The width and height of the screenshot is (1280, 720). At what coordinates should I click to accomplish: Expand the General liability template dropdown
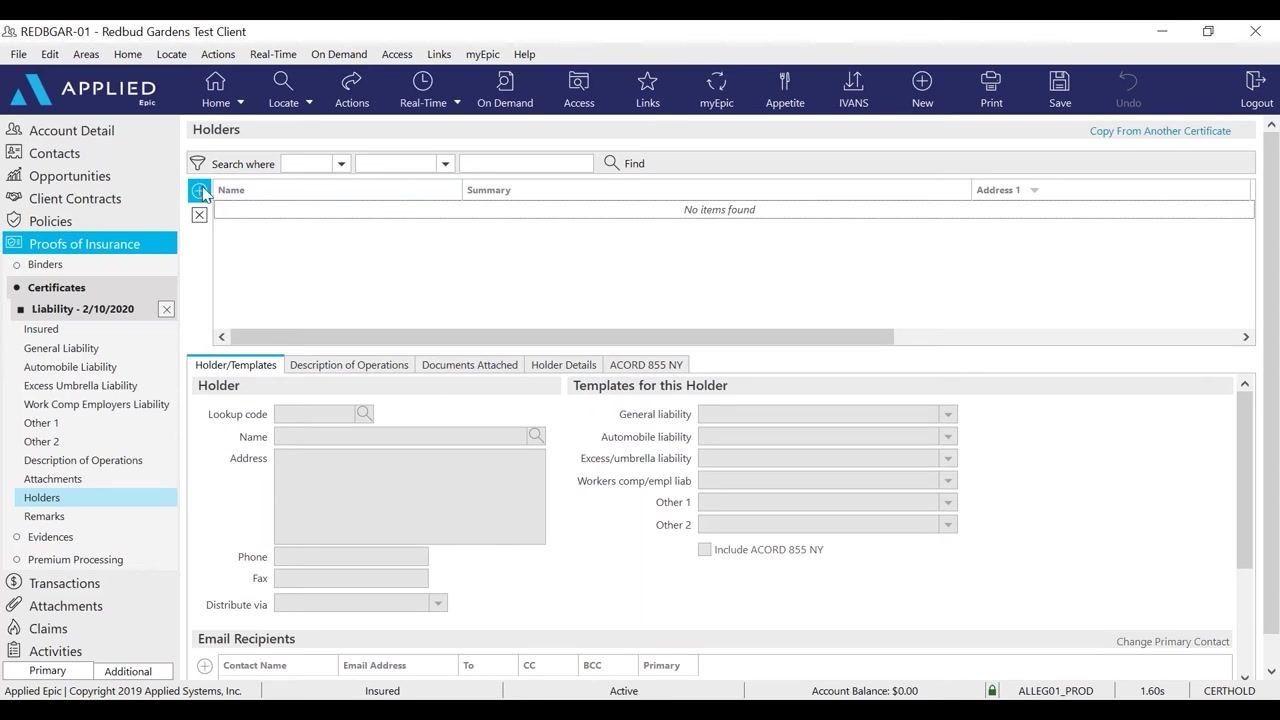(x=947, y=414)
